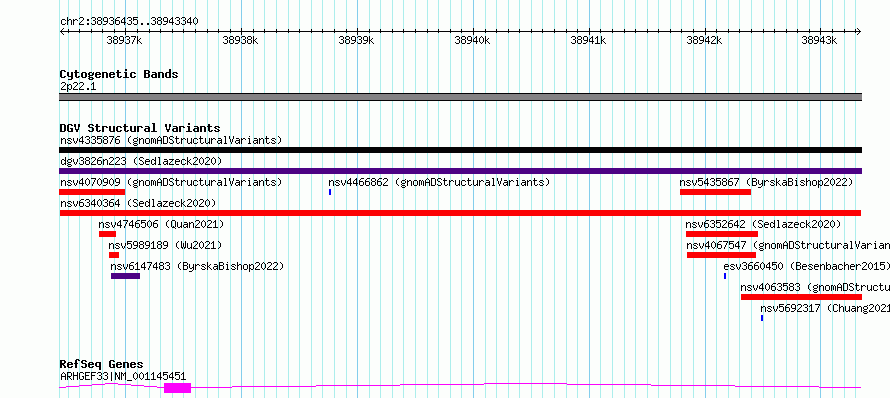Click the 38942k ruler tick label
This screenshot has height=398, width=890.
704,41
